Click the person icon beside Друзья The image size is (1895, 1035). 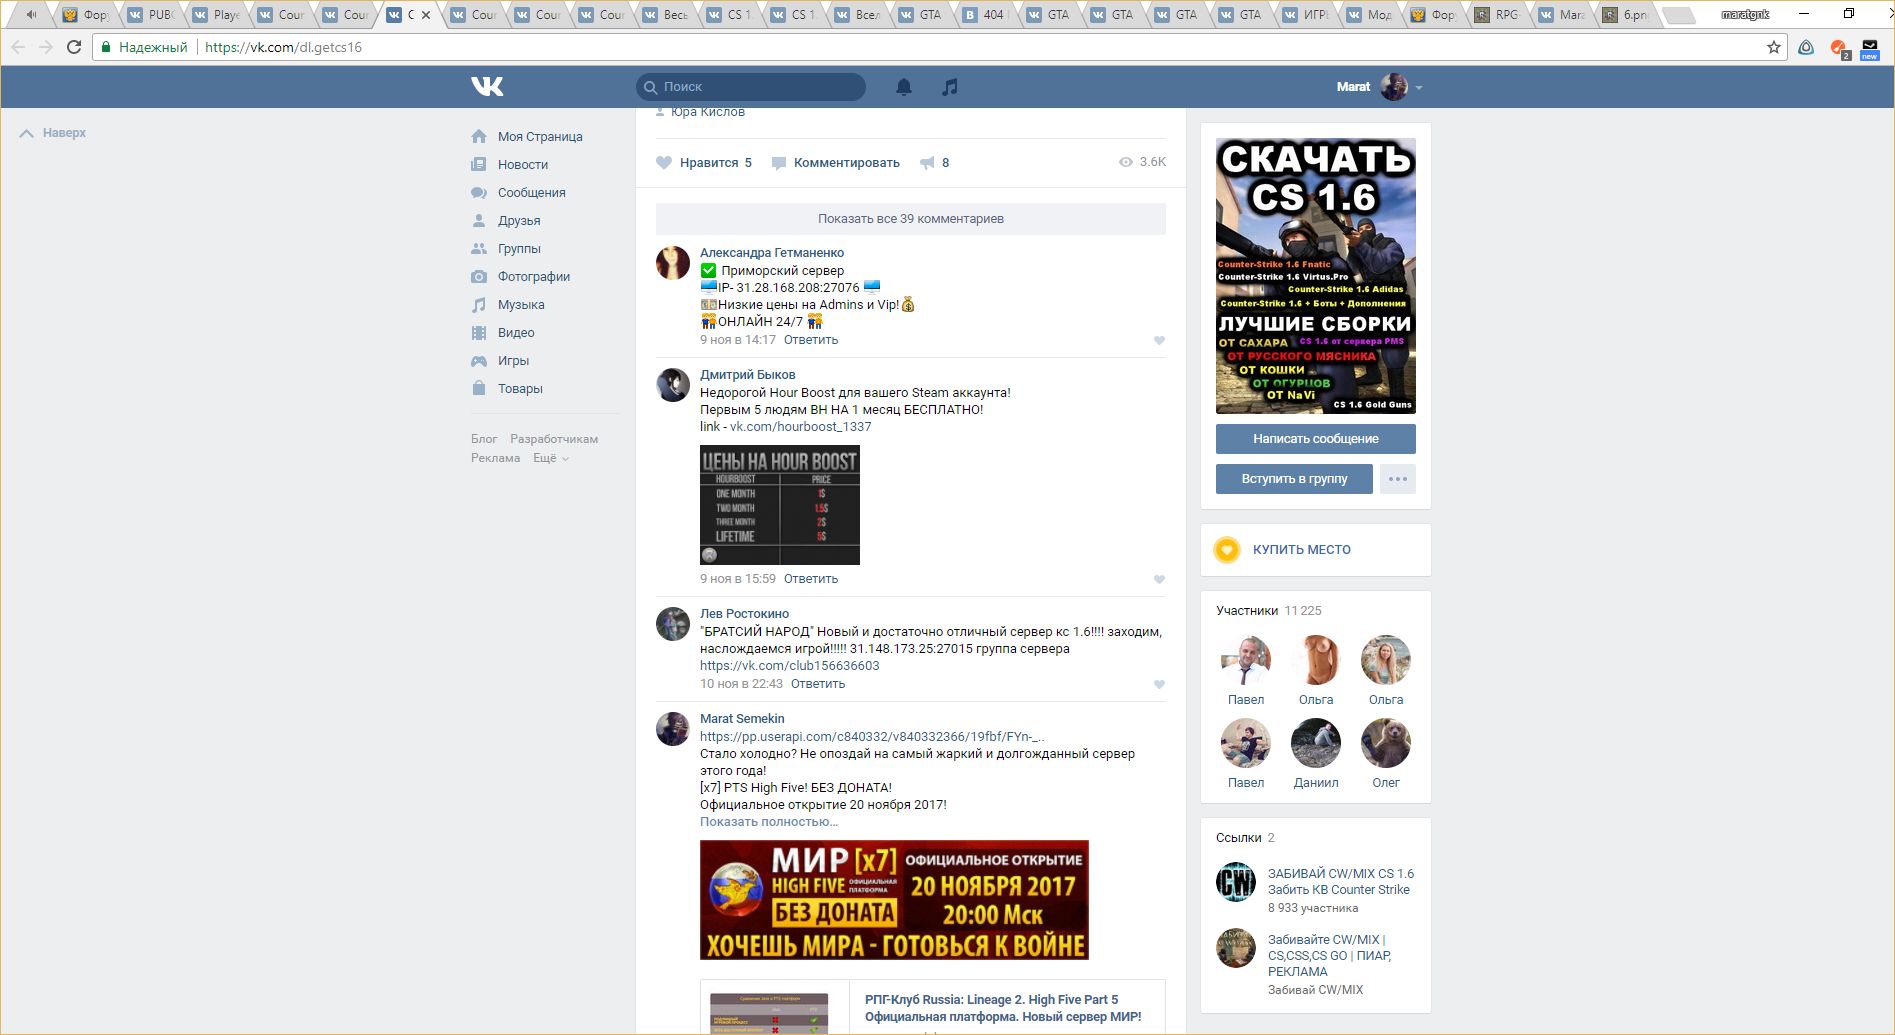point(479,220)
